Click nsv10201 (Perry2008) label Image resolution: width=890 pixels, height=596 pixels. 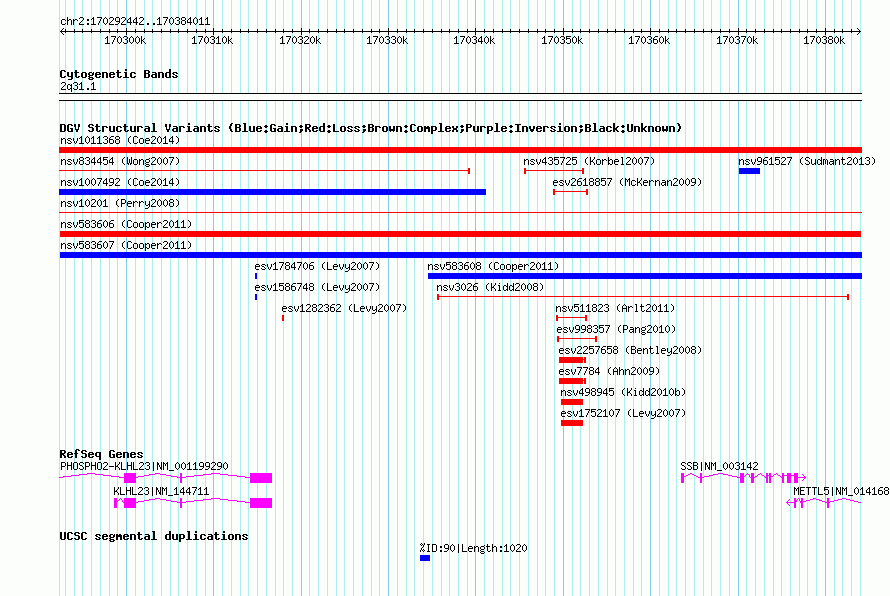tap(120, 203)
